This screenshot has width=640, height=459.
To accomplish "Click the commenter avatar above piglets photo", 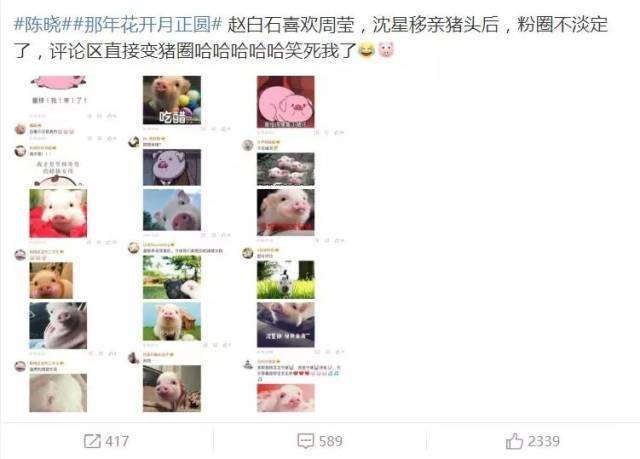I will click(247, 145).
